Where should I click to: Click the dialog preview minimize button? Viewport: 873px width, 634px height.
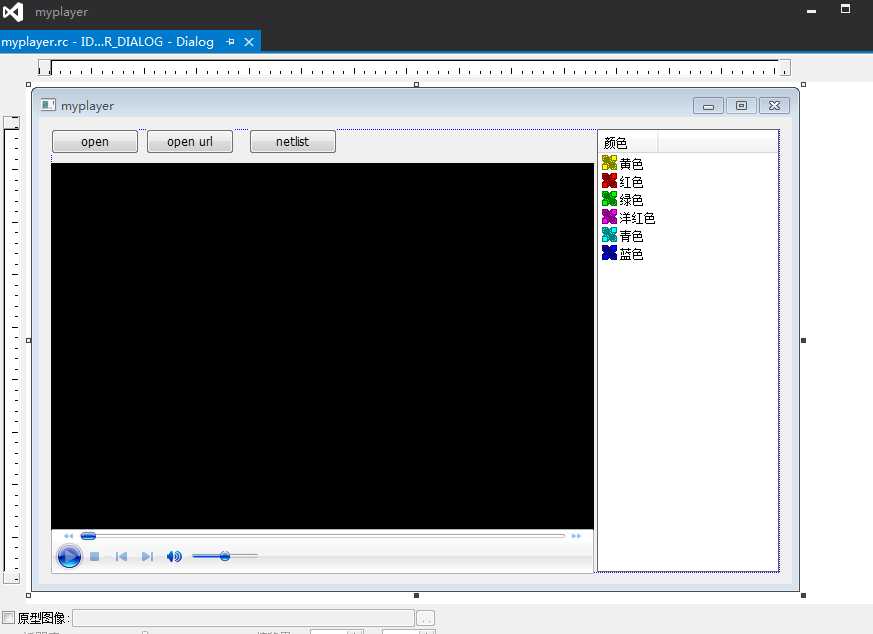pyautogui.click(x=708, y=106)
